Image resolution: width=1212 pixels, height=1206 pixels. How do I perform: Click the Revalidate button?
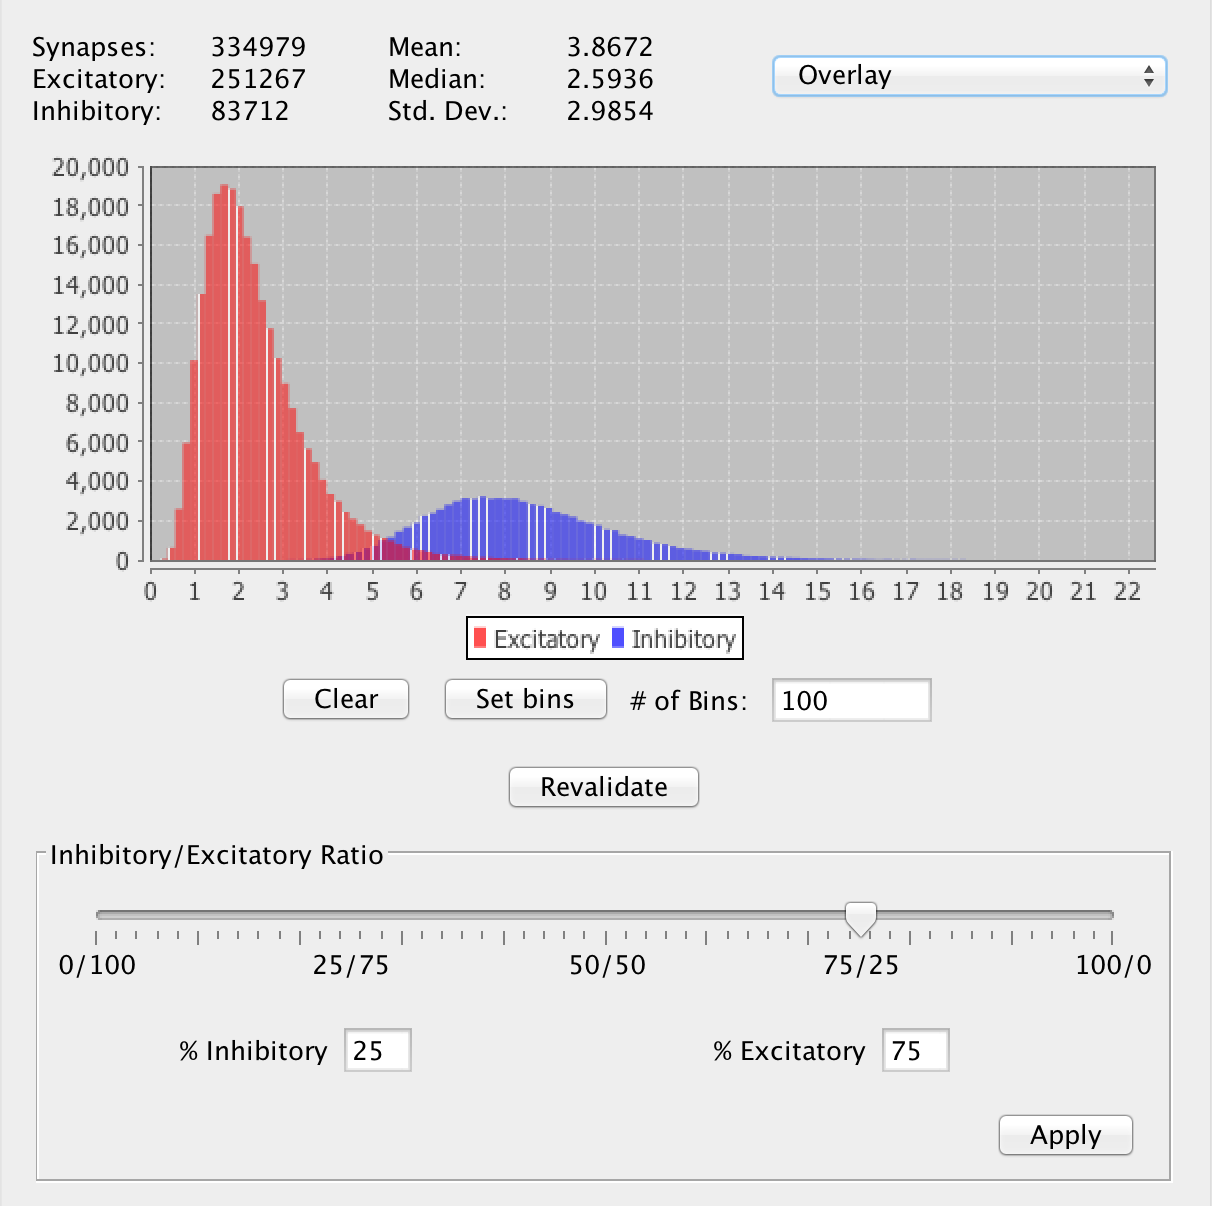(x=603, y=787)
